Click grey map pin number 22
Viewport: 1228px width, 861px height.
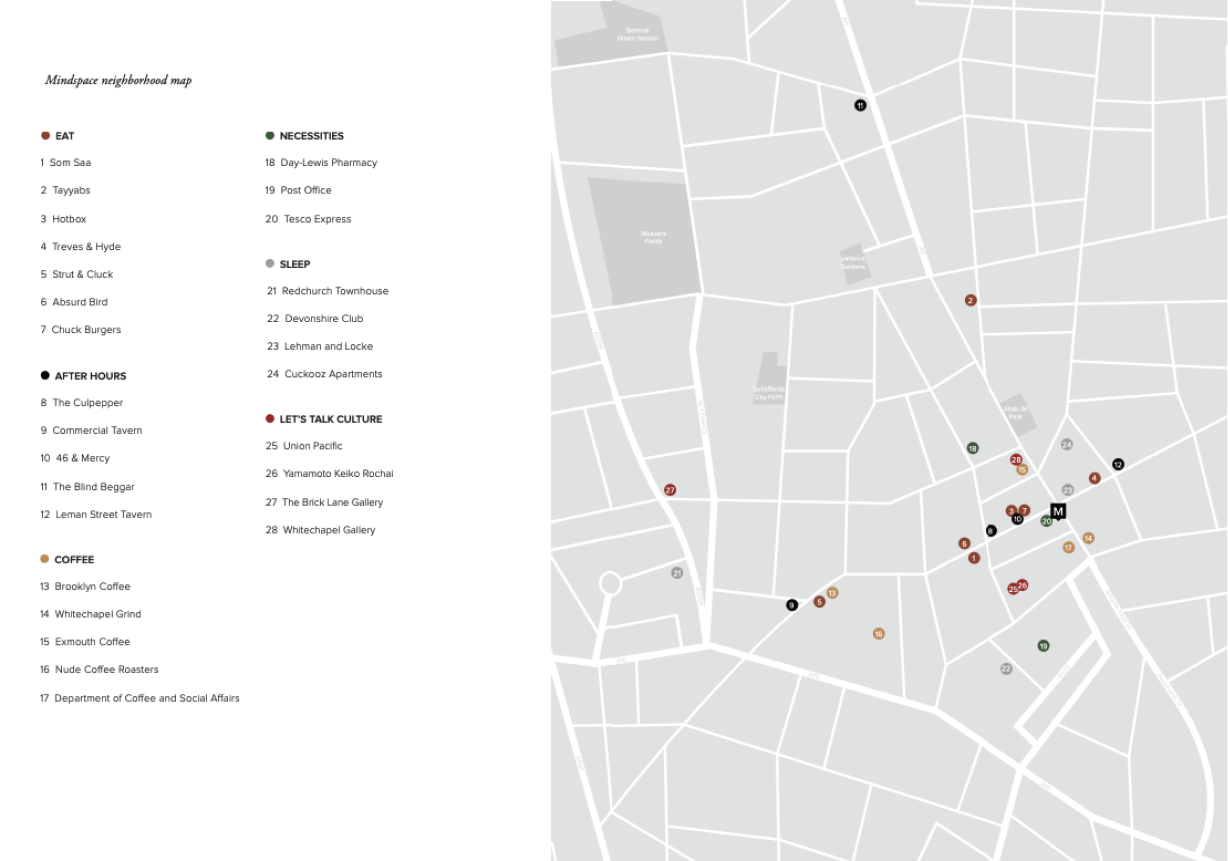[x=1006, y=669]
